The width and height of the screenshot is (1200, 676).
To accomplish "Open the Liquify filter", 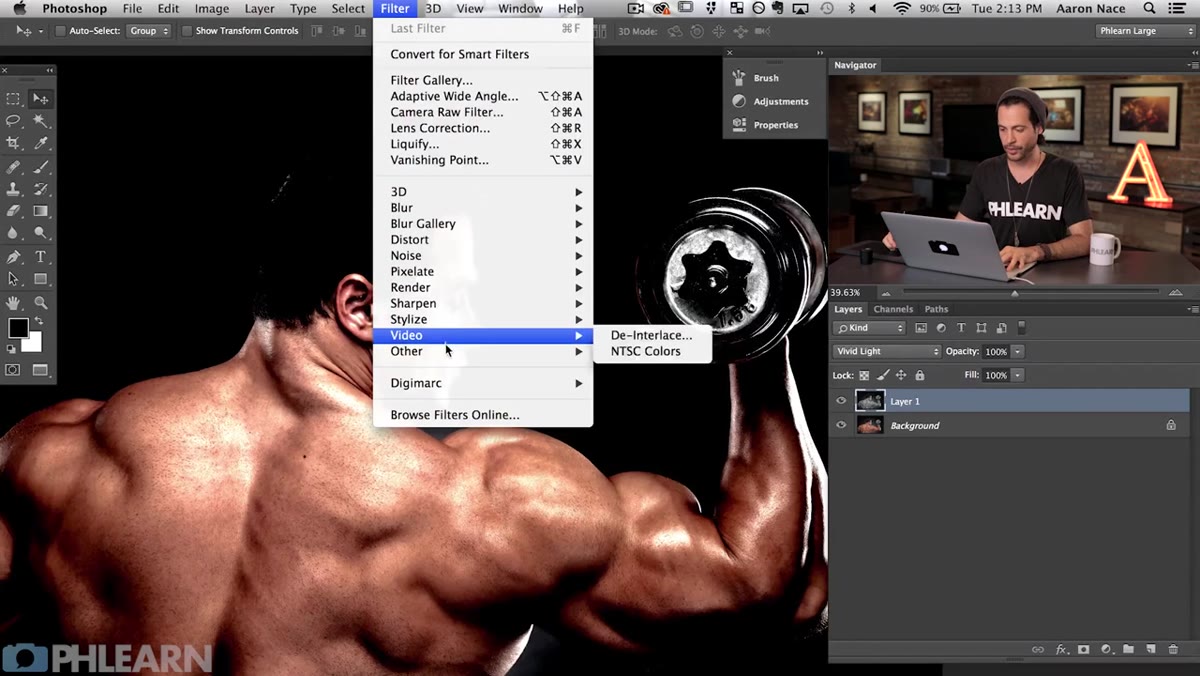I will pyautogui.click(x=483, y=144).
